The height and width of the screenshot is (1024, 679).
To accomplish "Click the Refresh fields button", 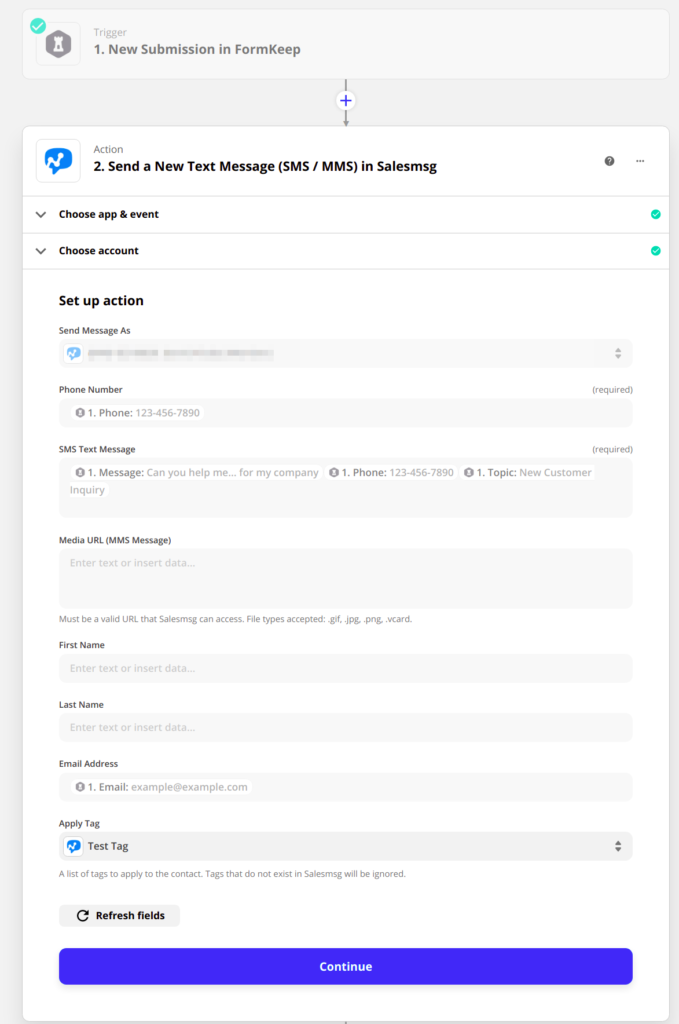I will 120,915.
